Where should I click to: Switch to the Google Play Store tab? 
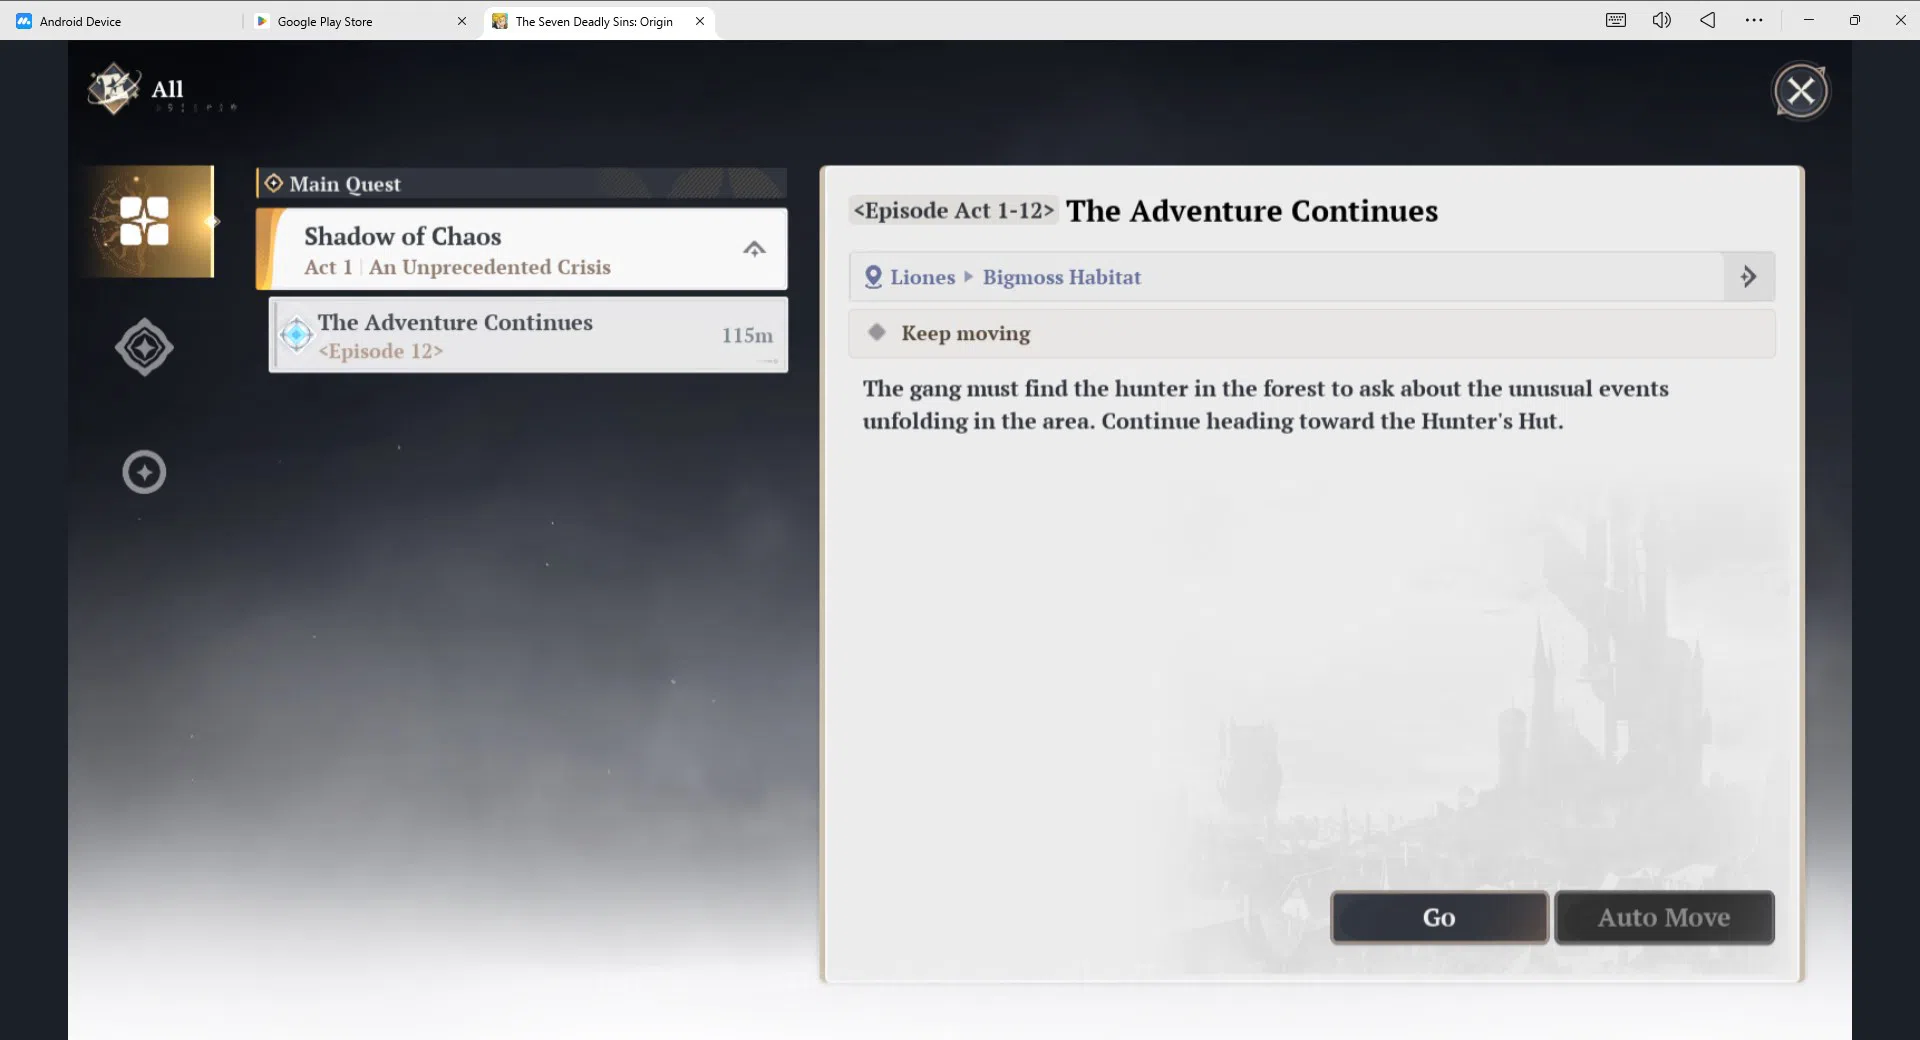click(325, 21)
